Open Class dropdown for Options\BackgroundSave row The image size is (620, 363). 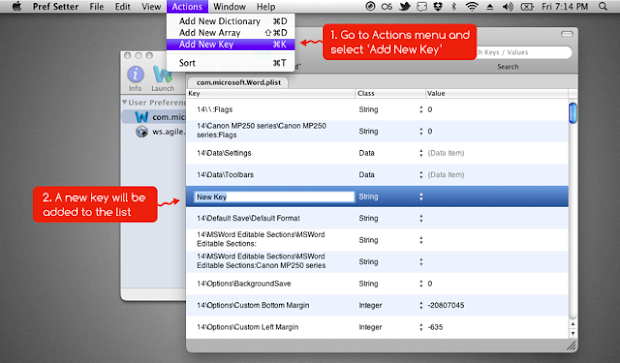click(x=421, y=284)
